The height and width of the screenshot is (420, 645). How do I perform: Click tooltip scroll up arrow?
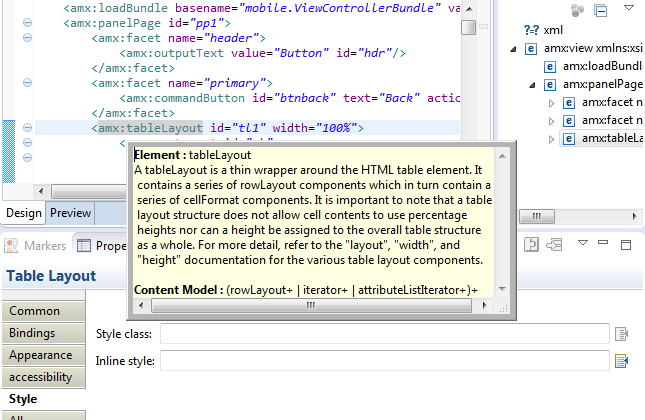pos(502,156)
